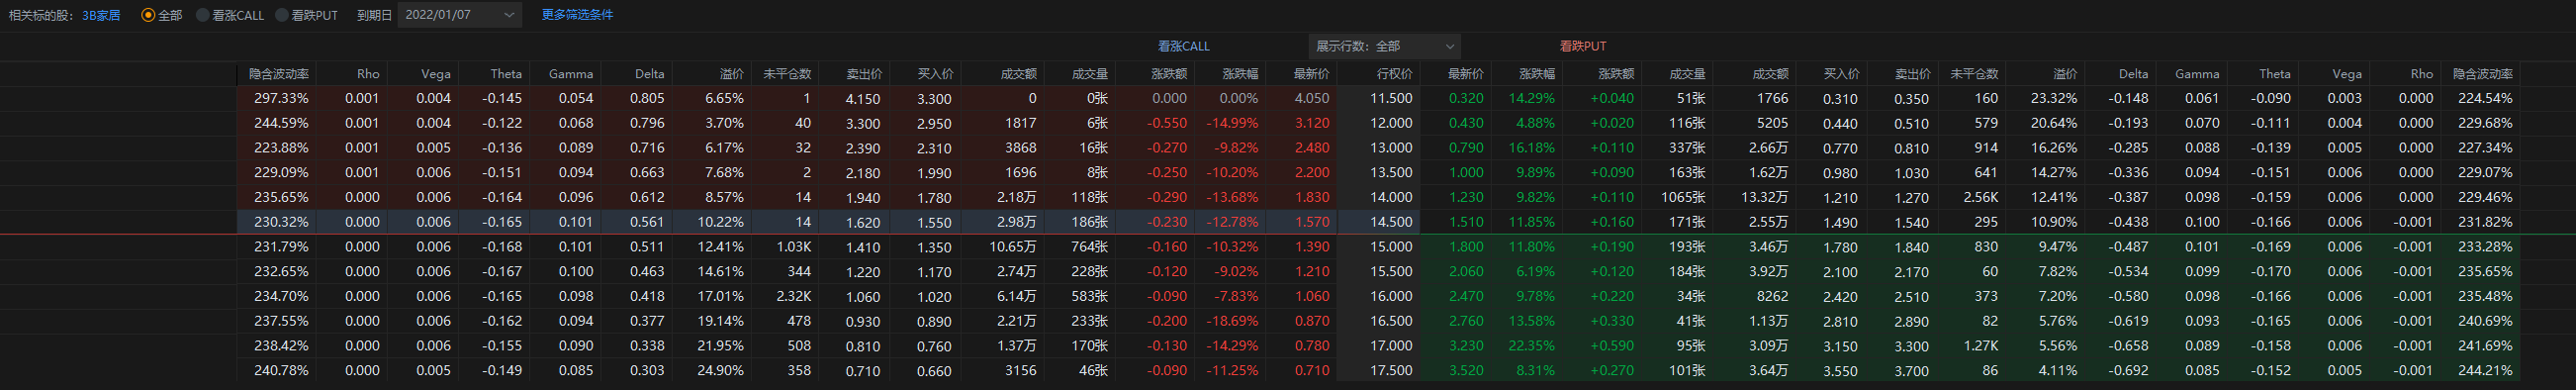The height and width of the screenshot is (390, 2576).
Task: Click put implied volatility 233.28%
Action: click(x=2485, y=247)
